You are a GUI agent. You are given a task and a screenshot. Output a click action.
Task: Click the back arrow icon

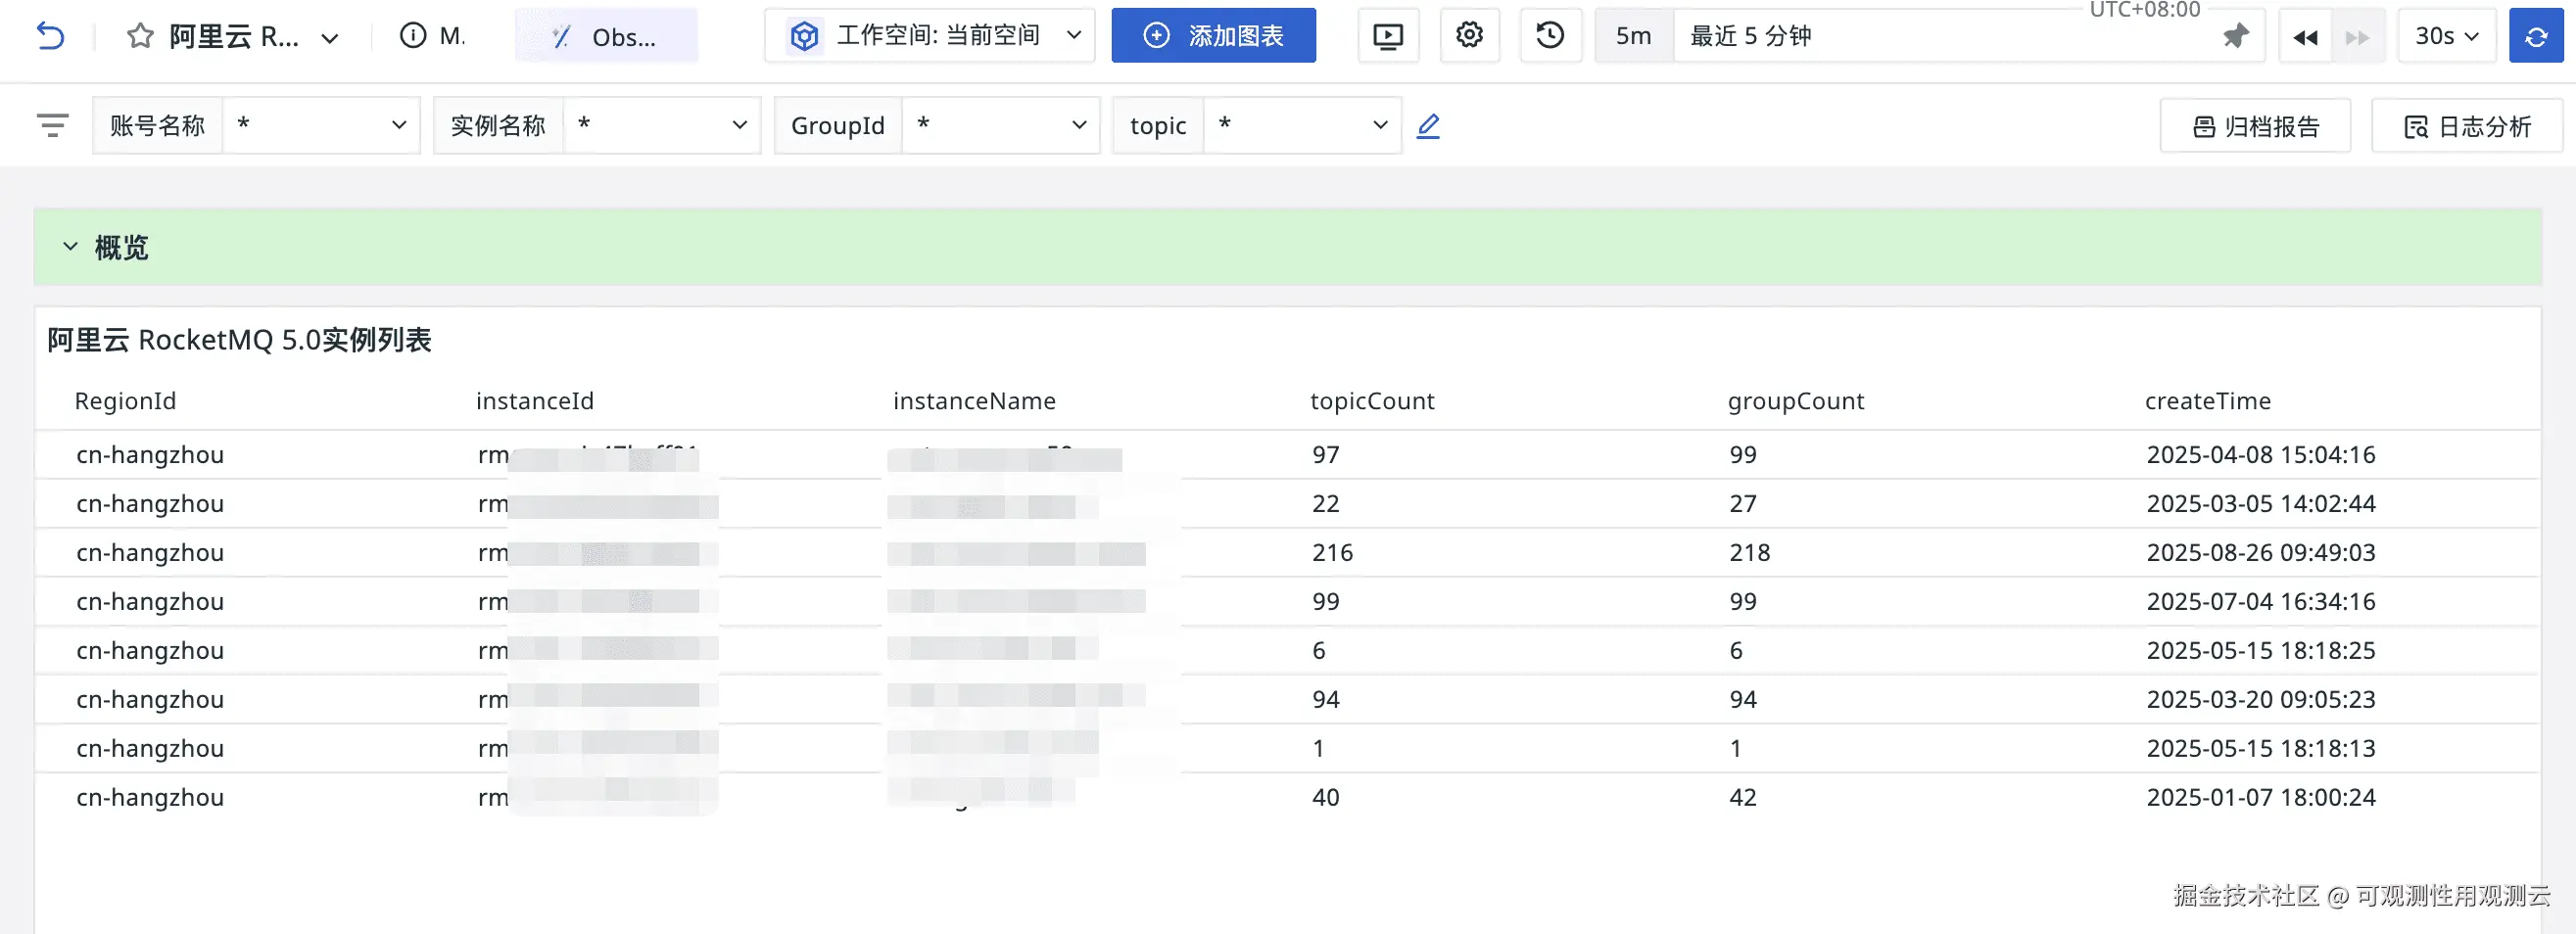tap(50, 37)
